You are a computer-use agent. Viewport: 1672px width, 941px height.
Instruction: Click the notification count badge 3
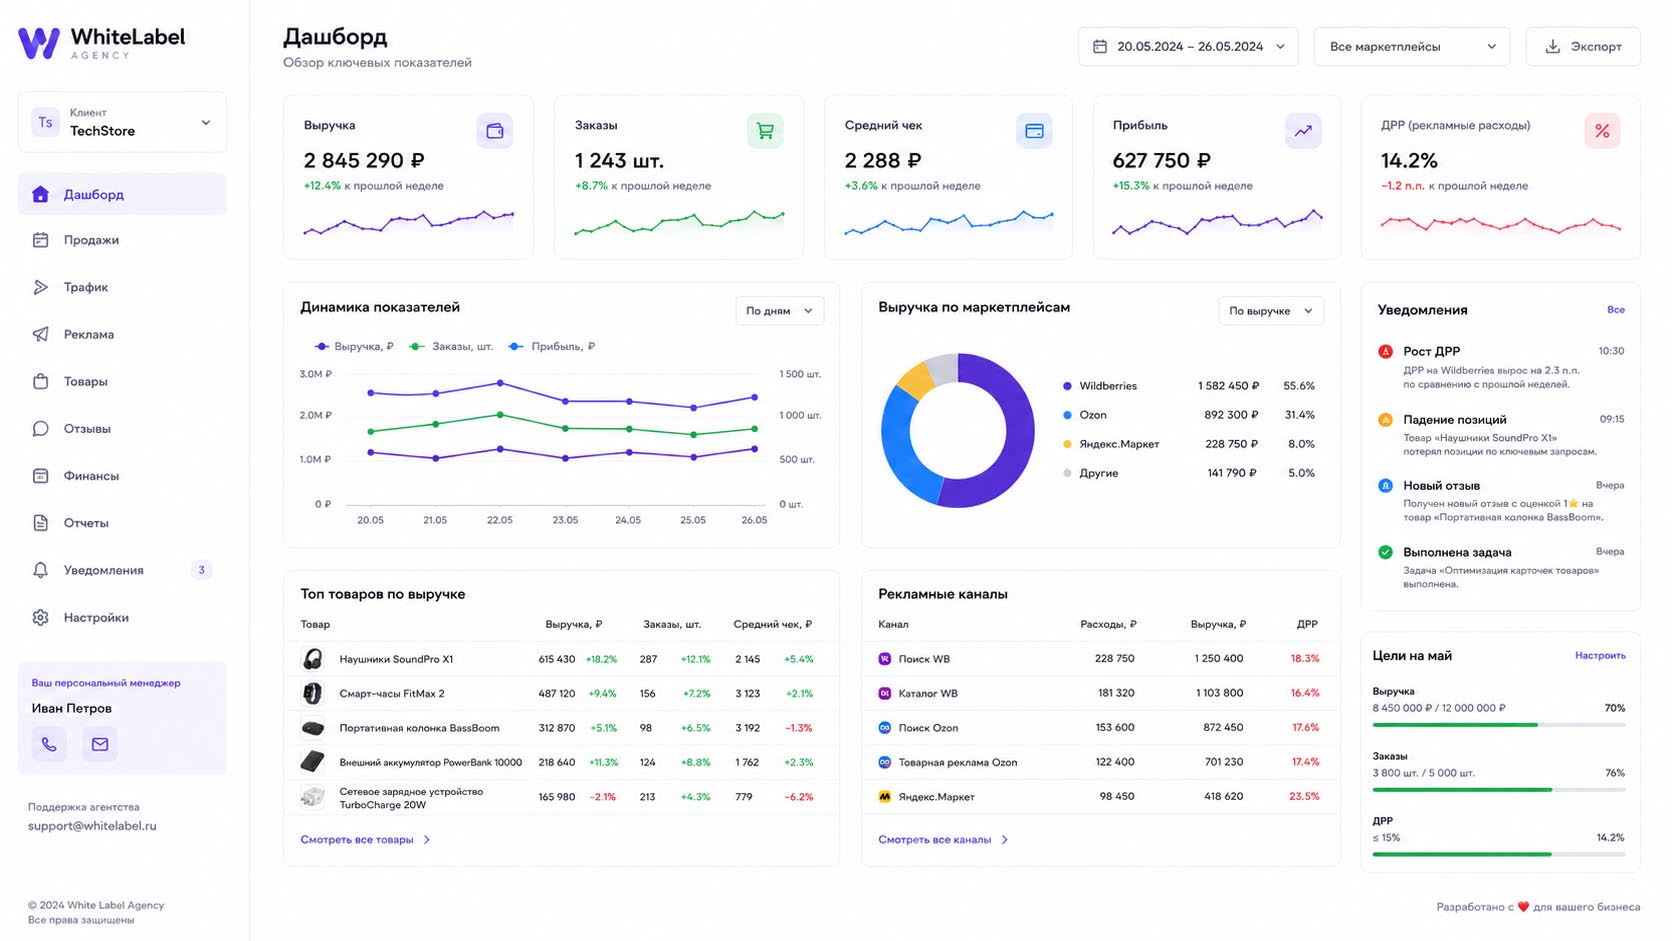pyautogui.click(x=201, y=570)
